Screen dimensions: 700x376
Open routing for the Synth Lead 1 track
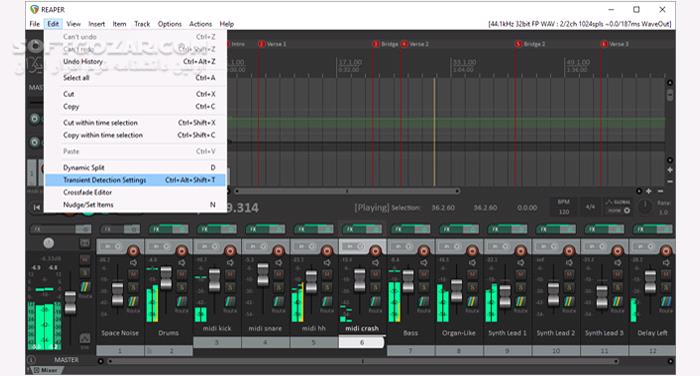point(521,302)
